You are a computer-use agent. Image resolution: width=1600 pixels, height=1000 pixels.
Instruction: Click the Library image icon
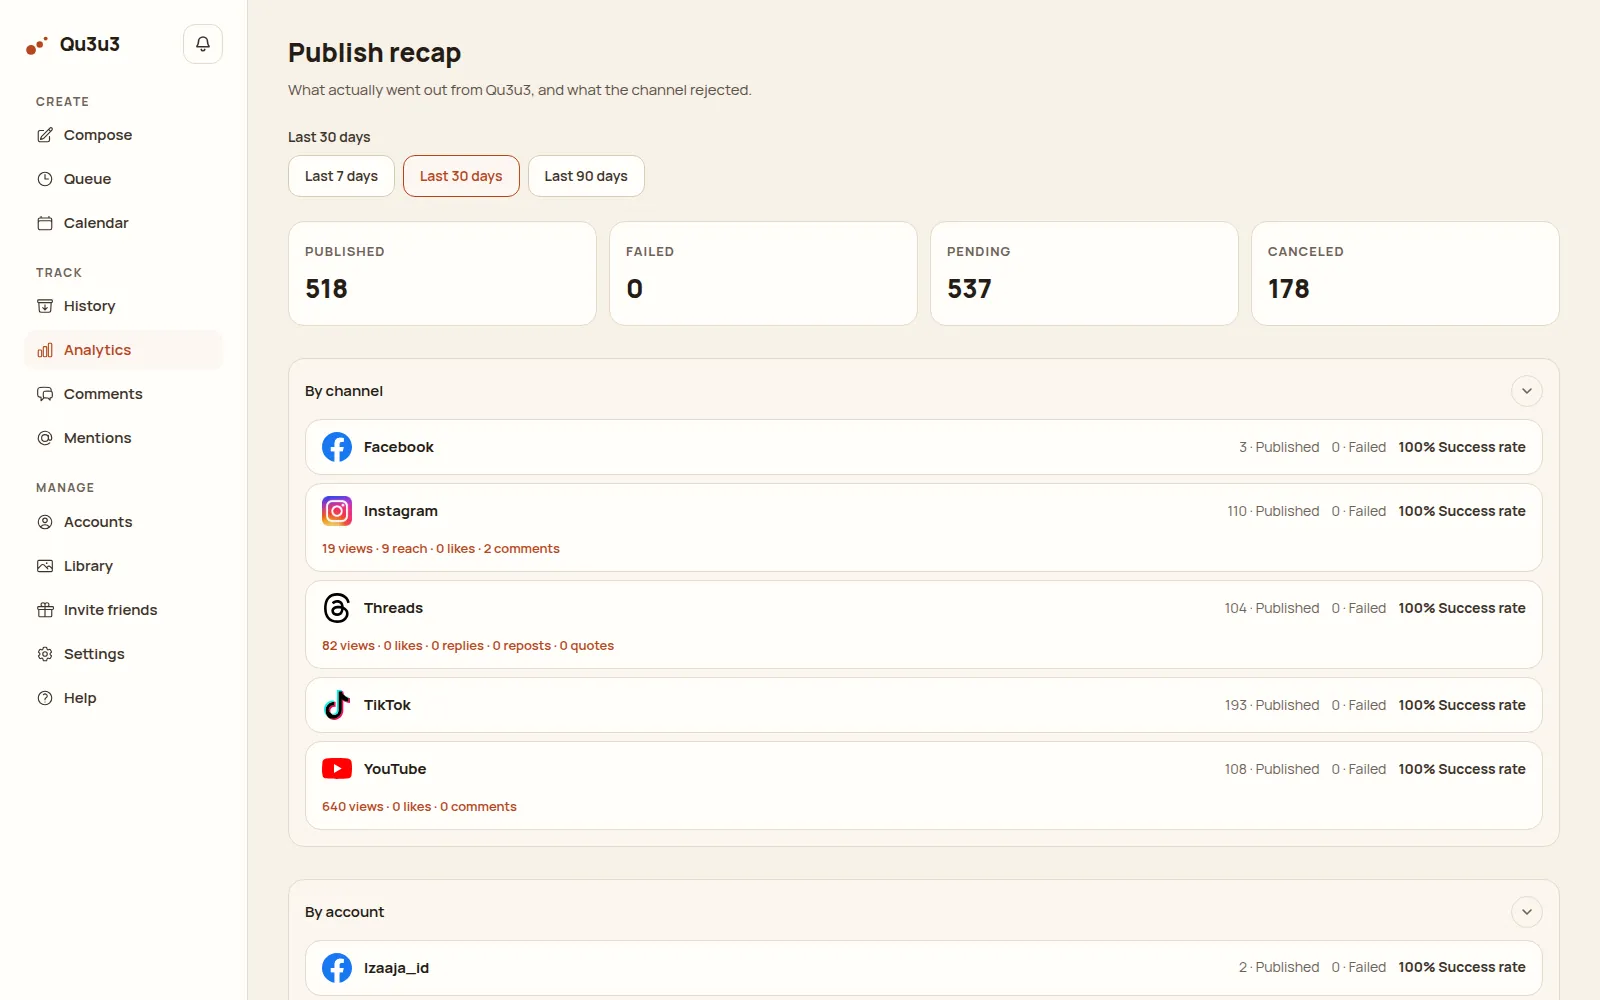(x=45, y=566)
